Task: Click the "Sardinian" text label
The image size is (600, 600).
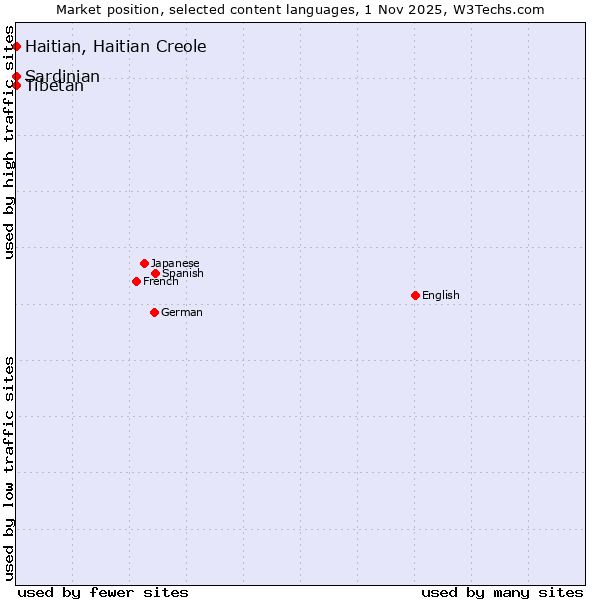Action: click(x=62, y=76)
